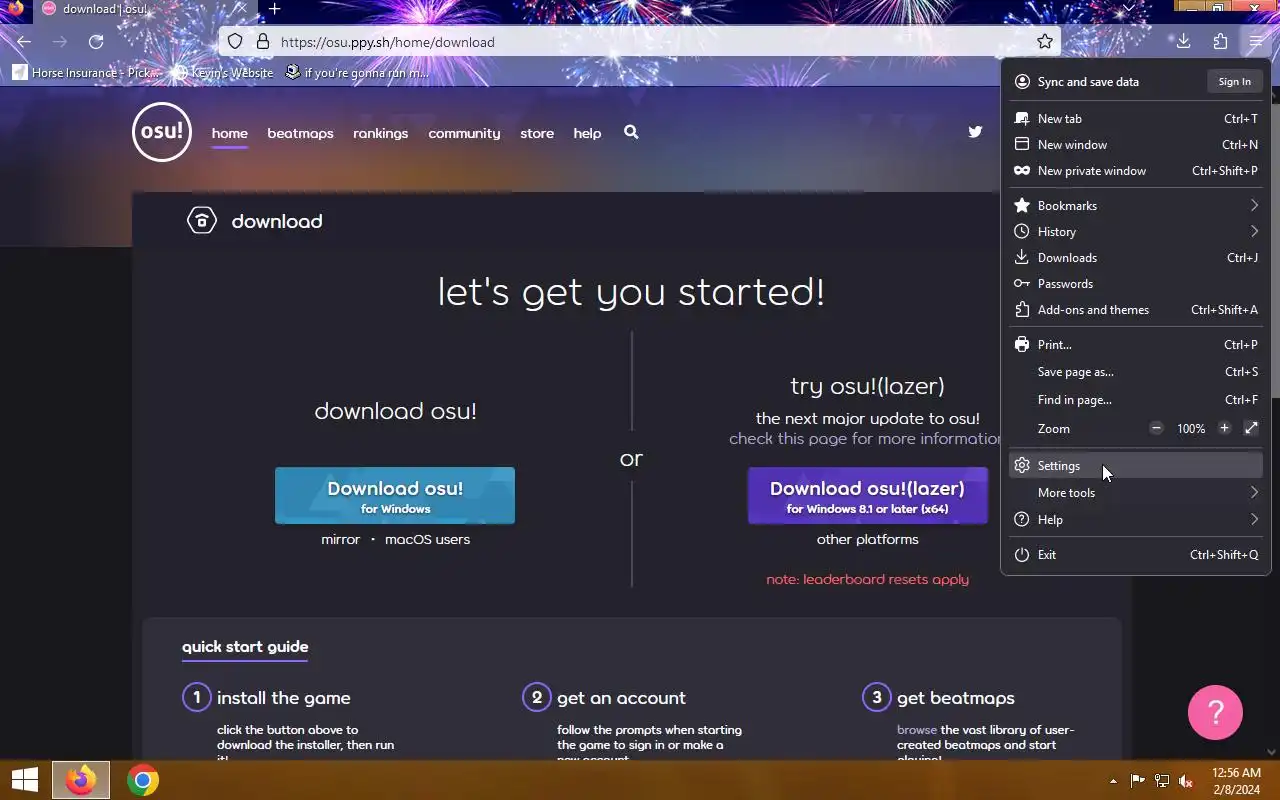
Task: Select New window menu item
Action: (x=1136, y=144)
